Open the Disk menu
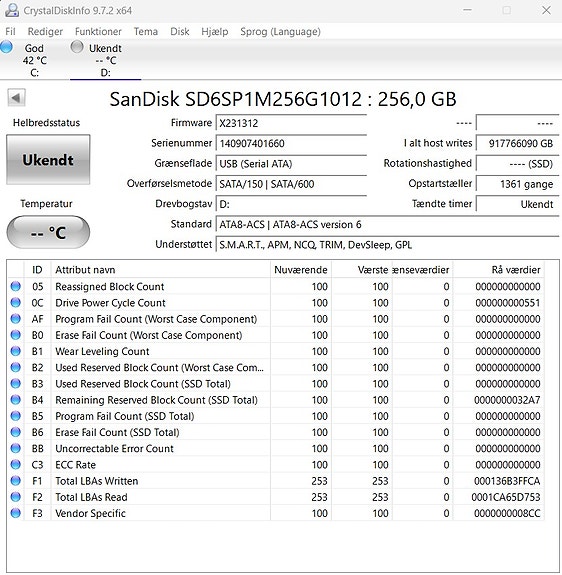The width and height of the screenshot is (562, 575). [180, 32]
